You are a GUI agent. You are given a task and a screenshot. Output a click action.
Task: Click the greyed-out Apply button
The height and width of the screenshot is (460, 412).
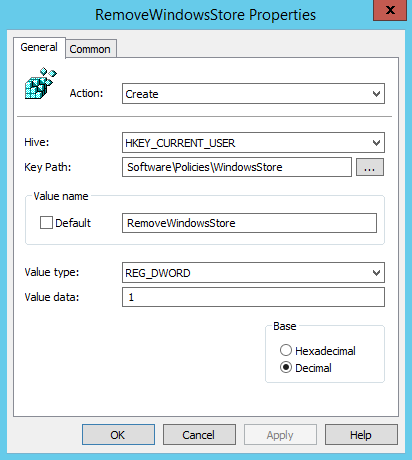[280, 435]
